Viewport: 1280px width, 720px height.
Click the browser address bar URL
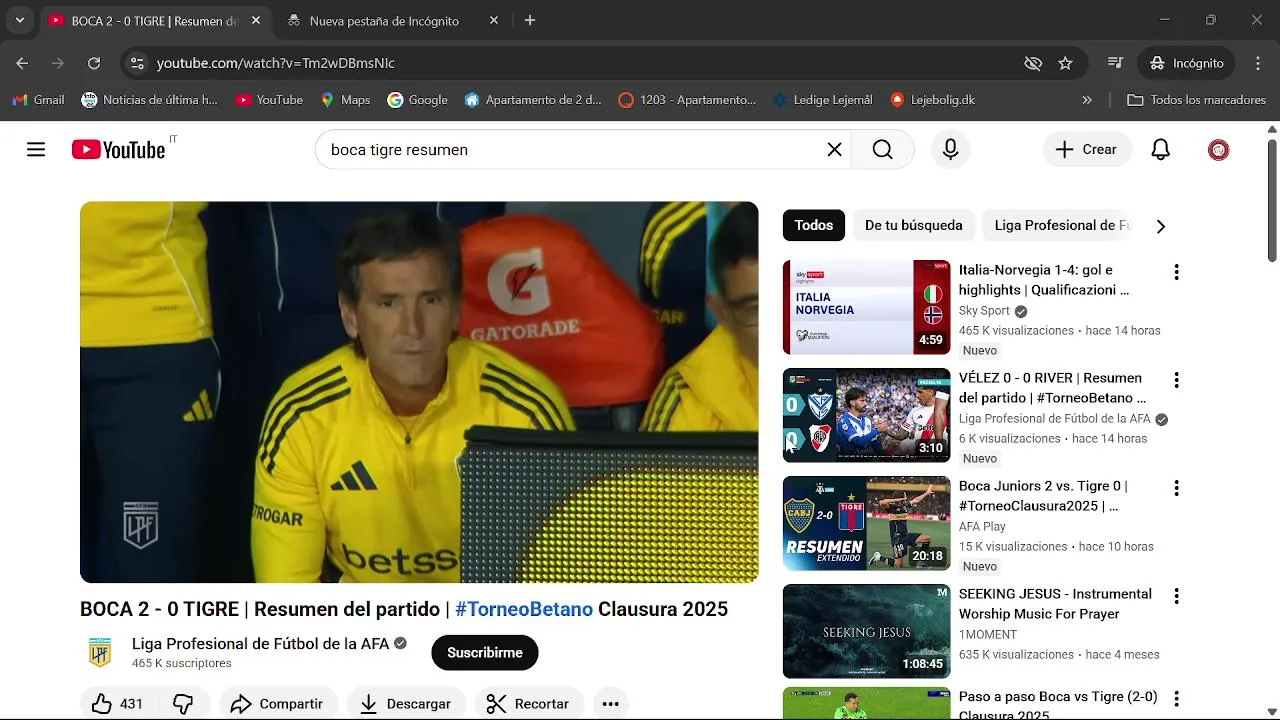pos(276,63)
